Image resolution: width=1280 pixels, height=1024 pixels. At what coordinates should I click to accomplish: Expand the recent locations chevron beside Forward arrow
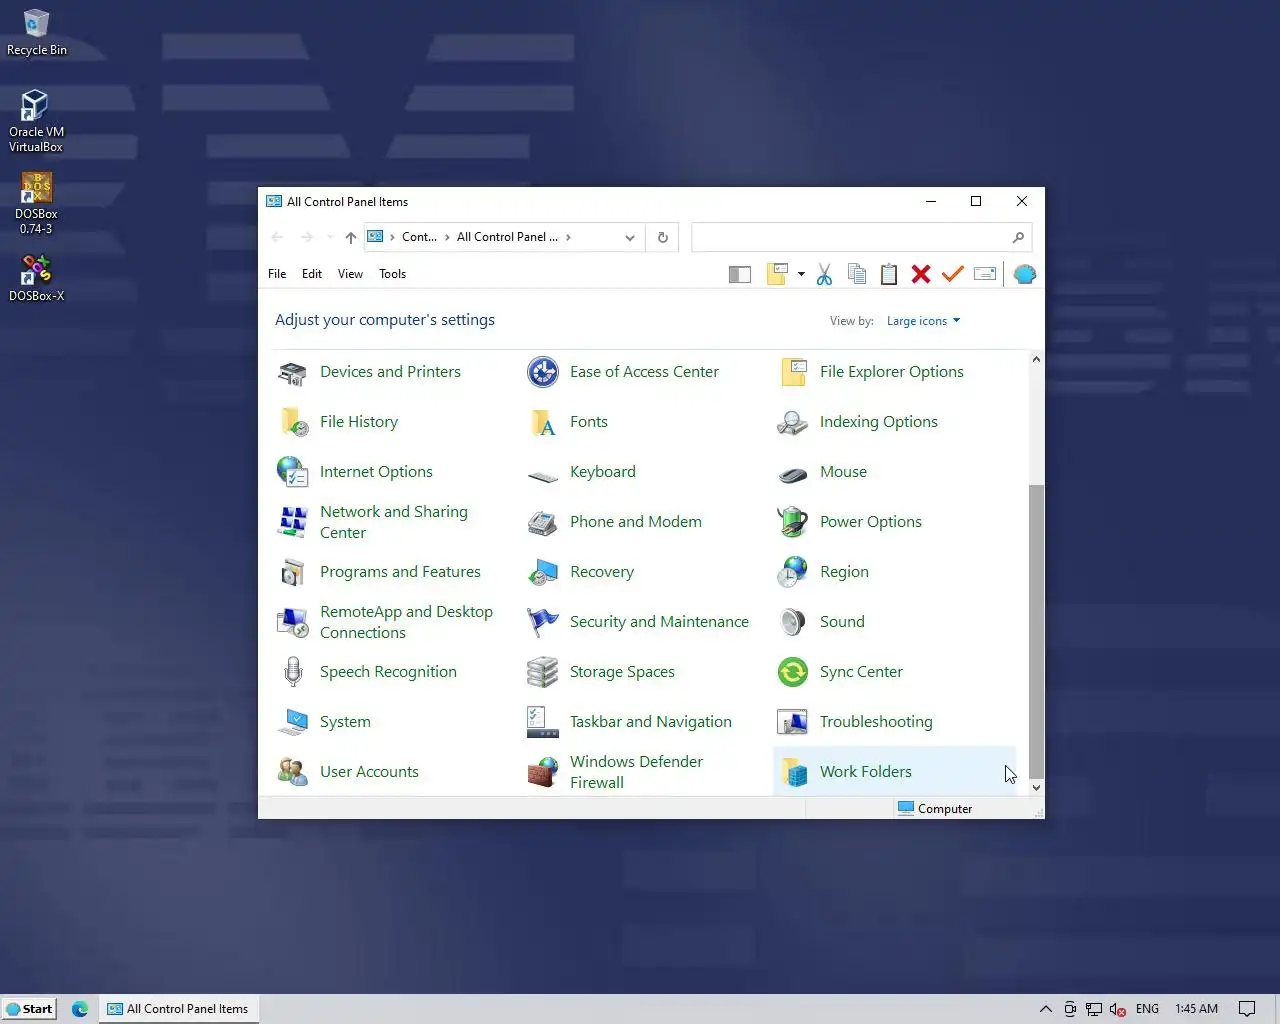pos(330,238)
